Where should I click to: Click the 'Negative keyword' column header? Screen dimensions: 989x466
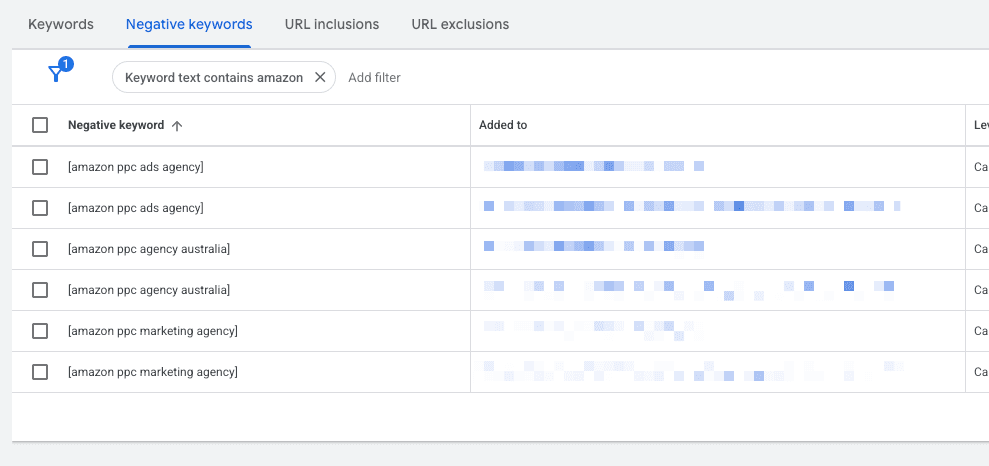116,125
